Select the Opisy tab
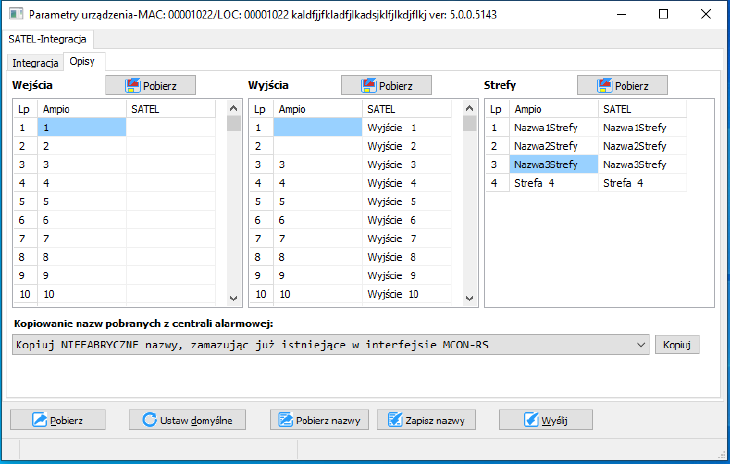Image resolution: width=730 pixels, height=464 pixels. click(x=82, y=61)
